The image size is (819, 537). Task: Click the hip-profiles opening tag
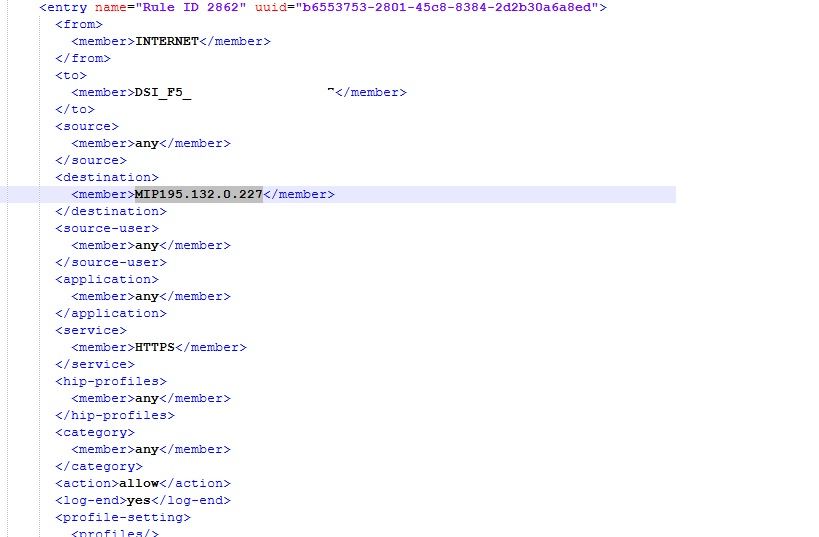pos(111,381)
